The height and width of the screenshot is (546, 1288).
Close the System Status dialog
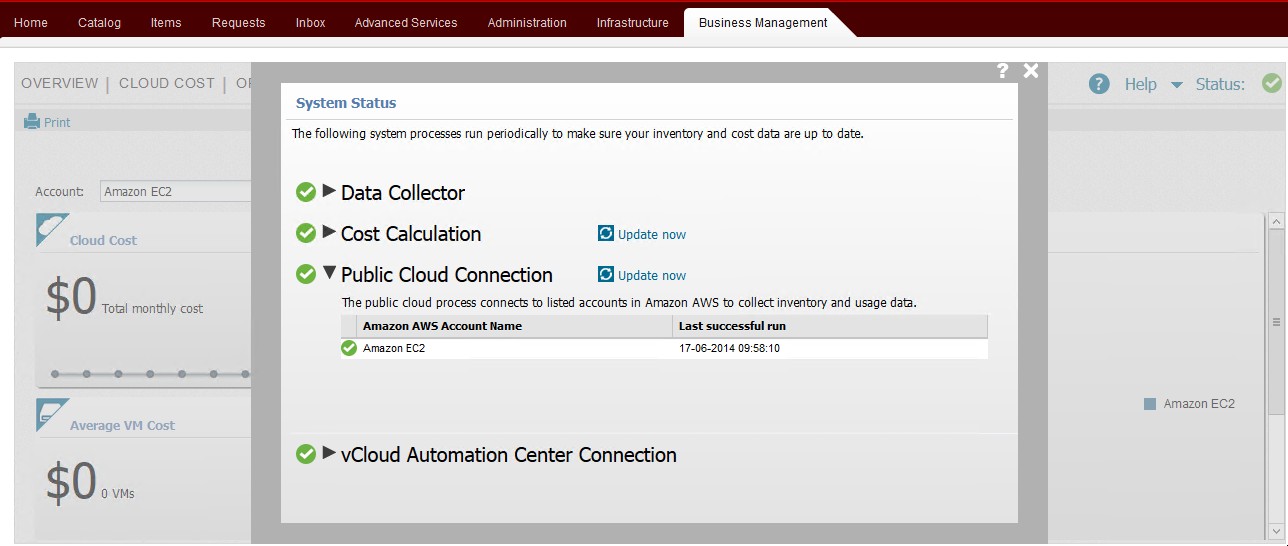(x=1031, y=71)
